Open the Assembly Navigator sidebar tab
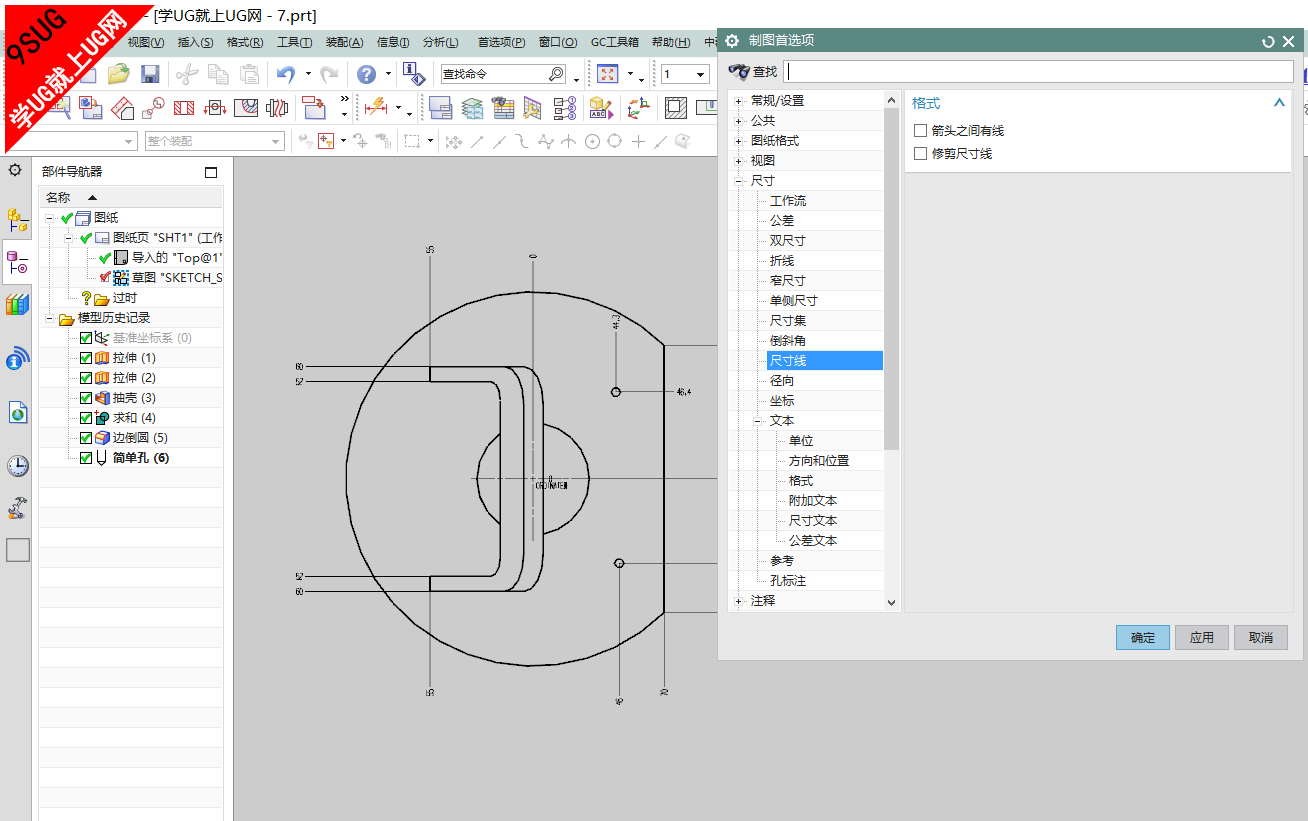 tap(17, 219)
